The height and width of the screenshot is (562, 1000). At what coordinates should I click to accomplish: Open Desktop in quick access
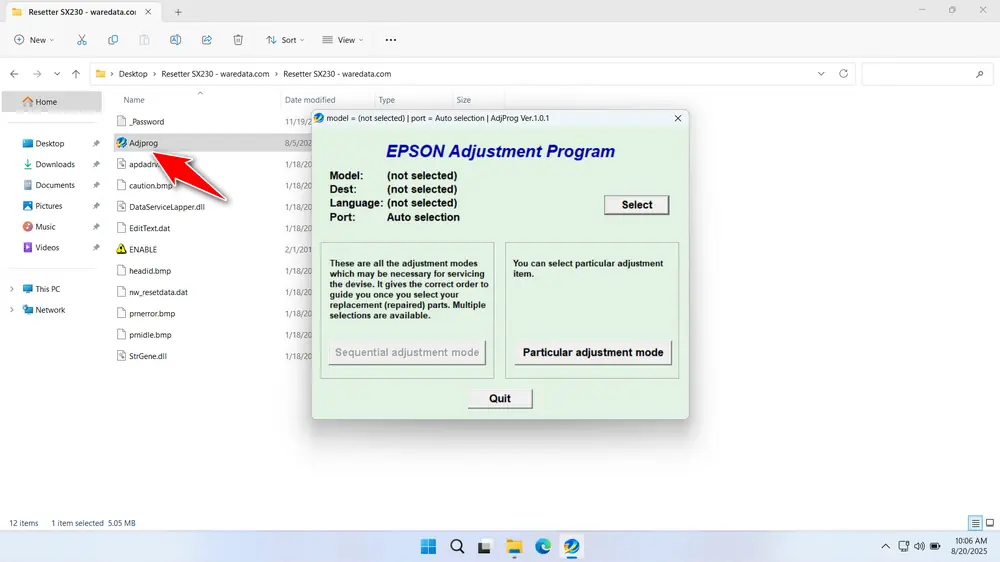tap(50, 144)
